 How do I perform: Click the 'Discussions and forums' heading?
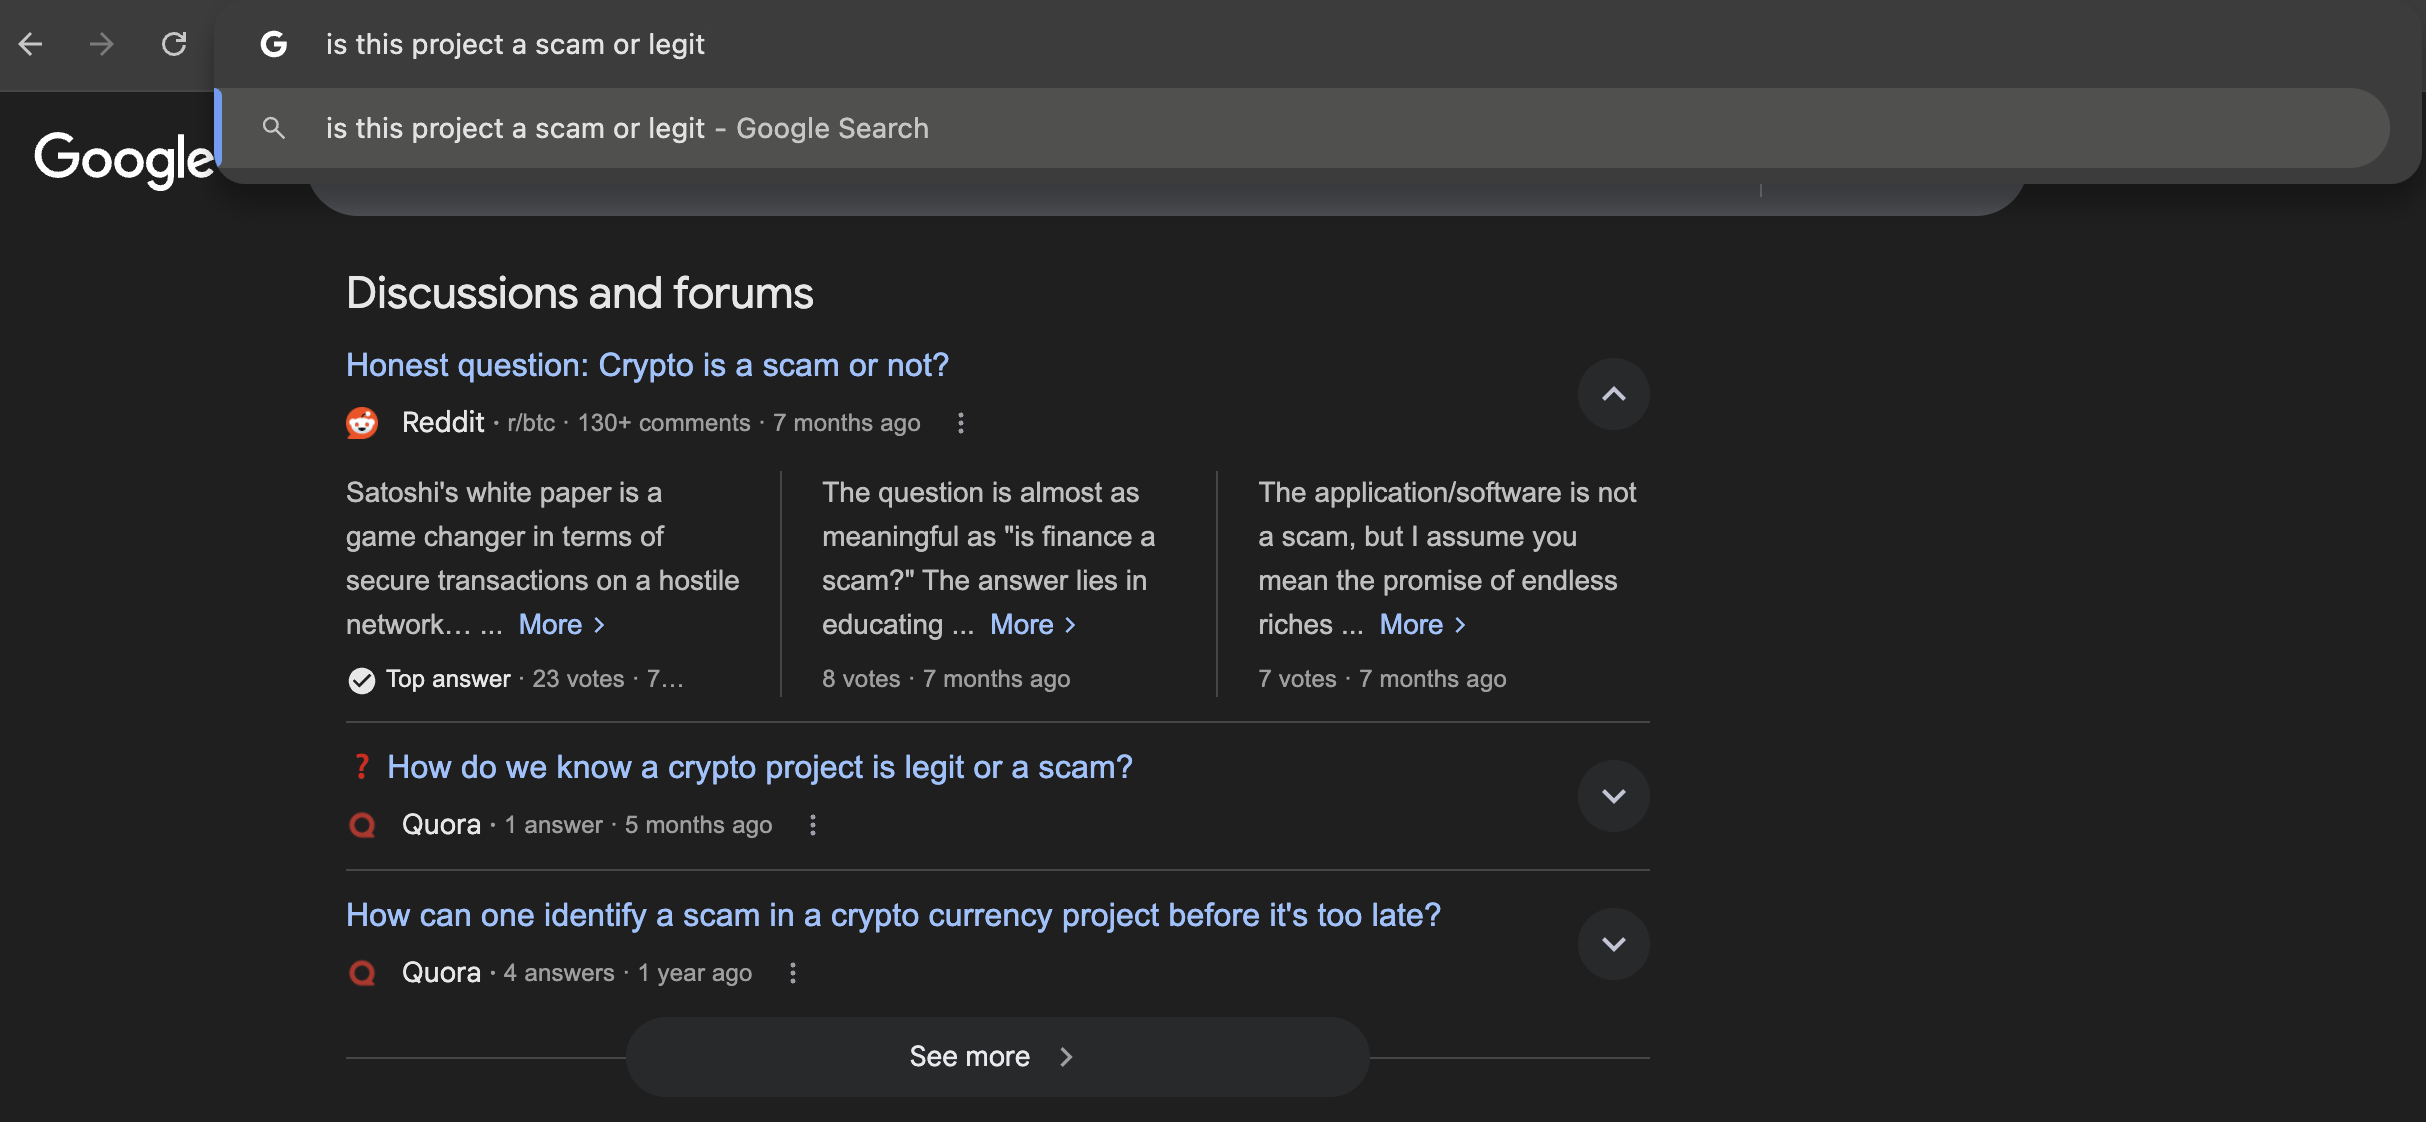pos(580,293)
